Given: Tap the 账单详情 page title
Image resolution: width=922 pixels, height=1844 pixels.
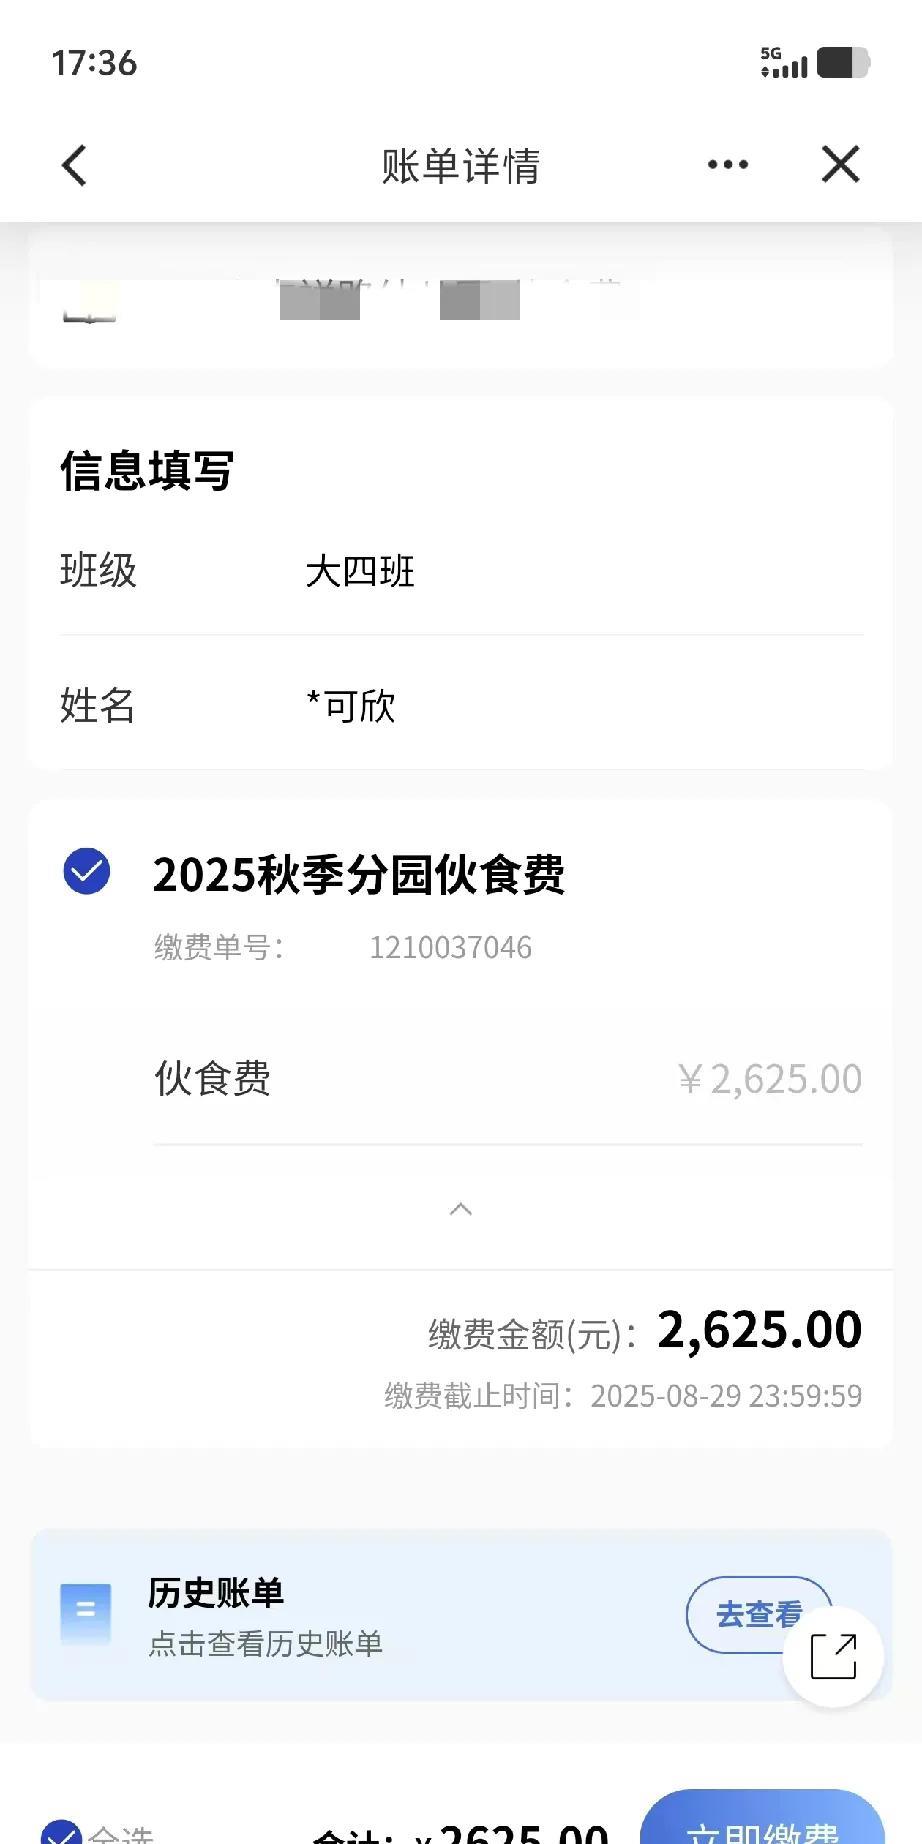Looking at the screenshot, I should [x=460, y=166].
